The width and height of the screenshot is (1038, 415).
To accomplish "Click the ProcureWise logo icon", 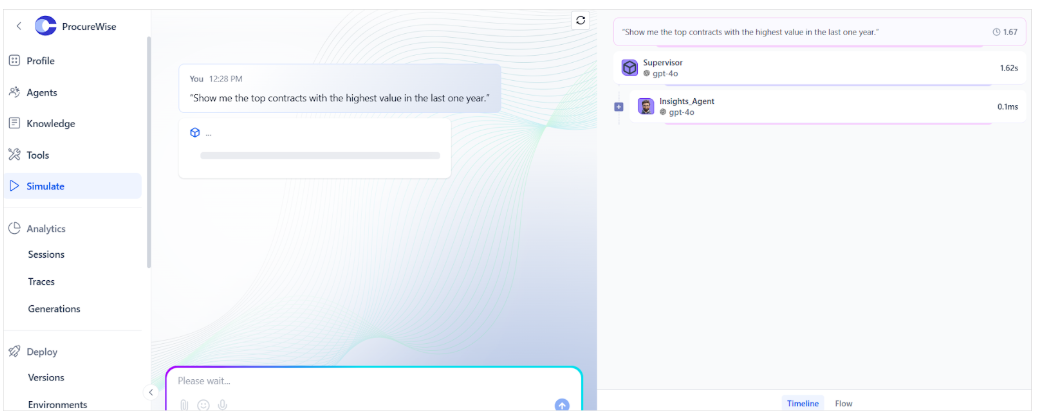I will pyautogui.click(x=46, y=26).
